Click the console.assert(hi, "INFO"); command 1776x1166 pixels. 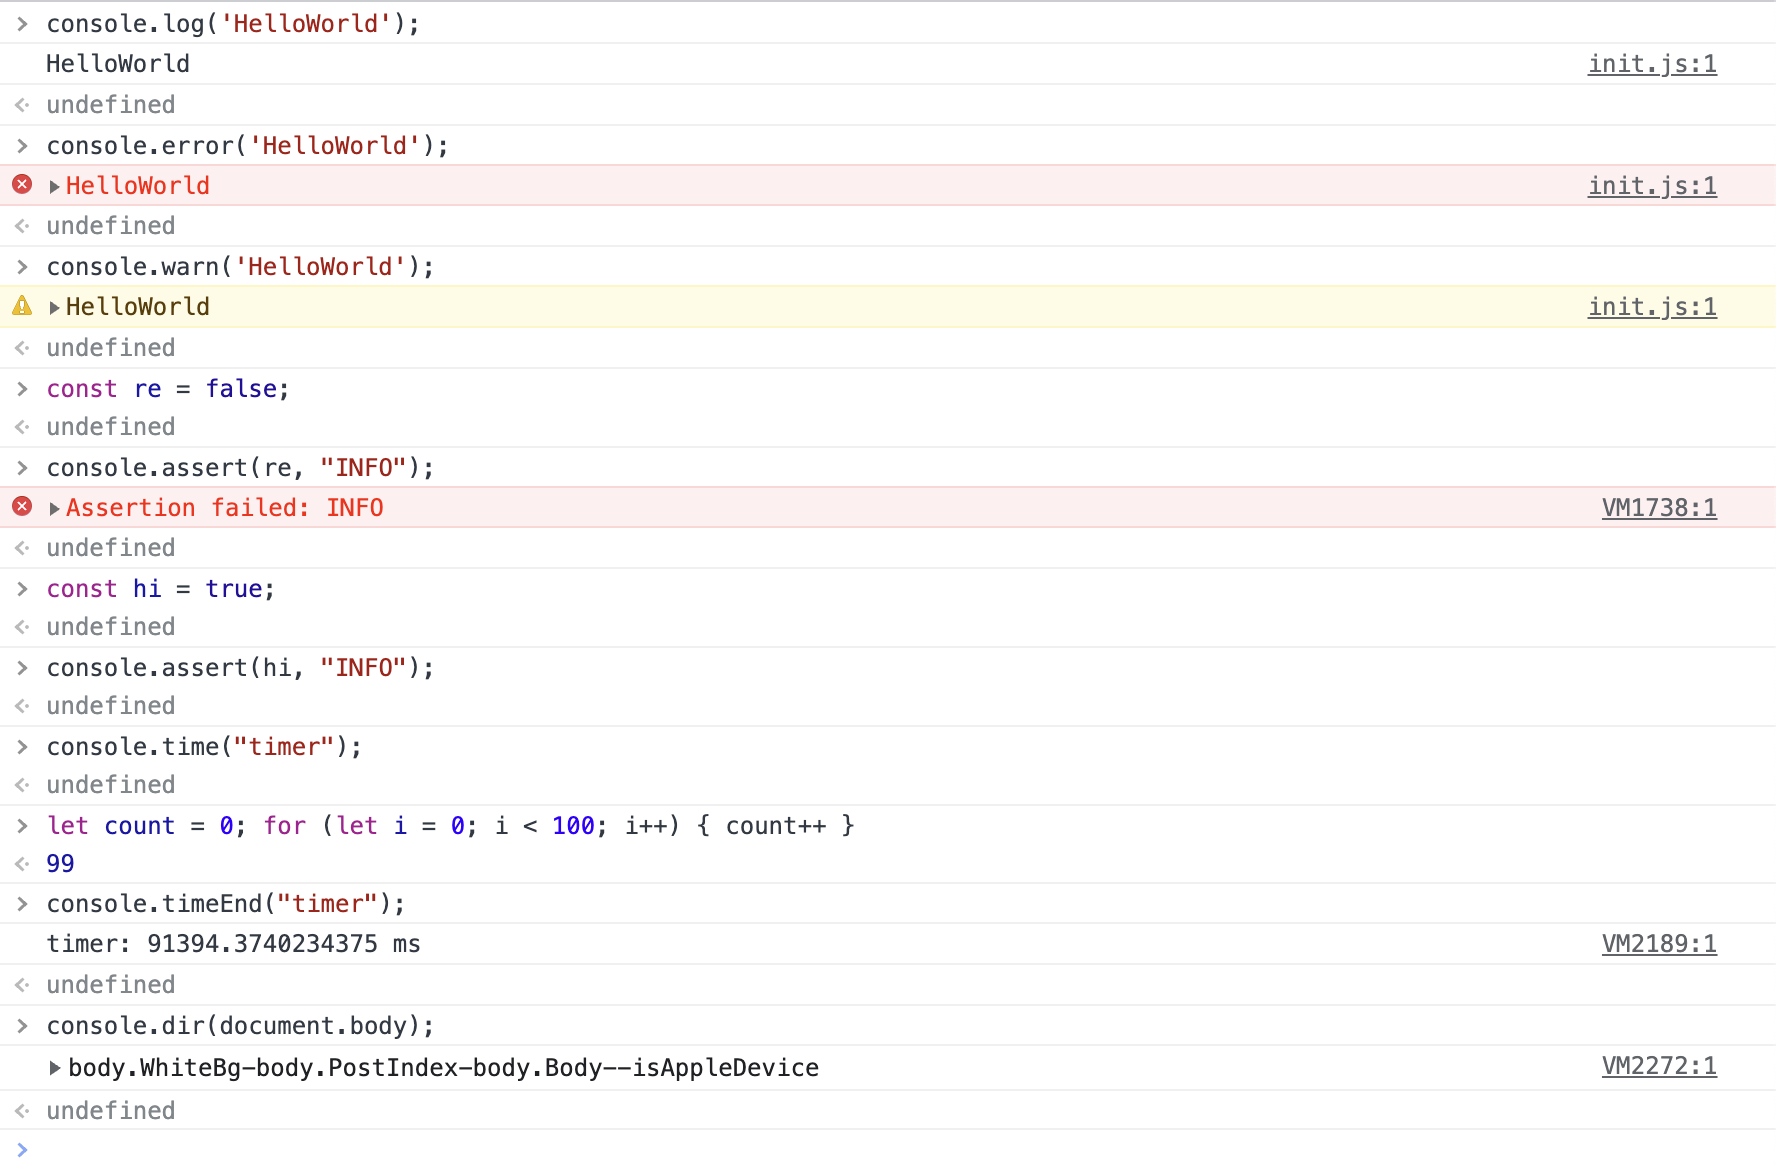click(240, 668)
